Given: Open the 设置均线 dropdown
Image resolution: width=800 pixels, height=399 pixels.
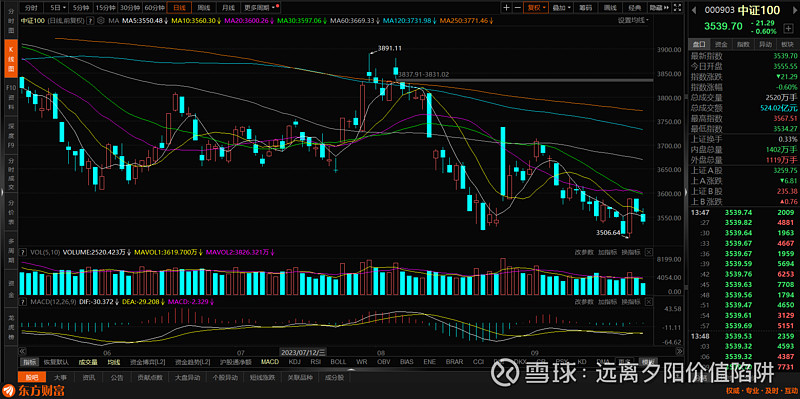Looking at the screenshot, I should (x=633, y=21).
